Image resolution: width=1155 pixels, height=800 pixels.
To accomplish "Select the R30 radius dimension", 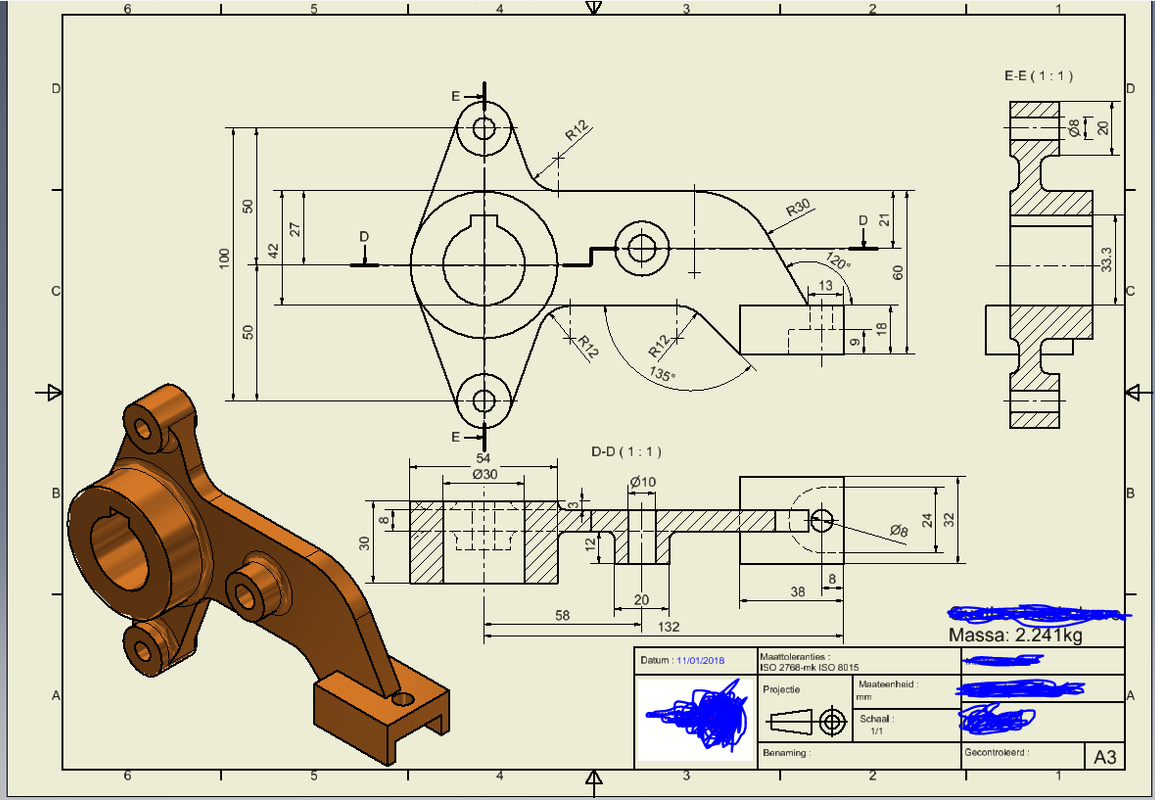I will click(x=798, y=208).
